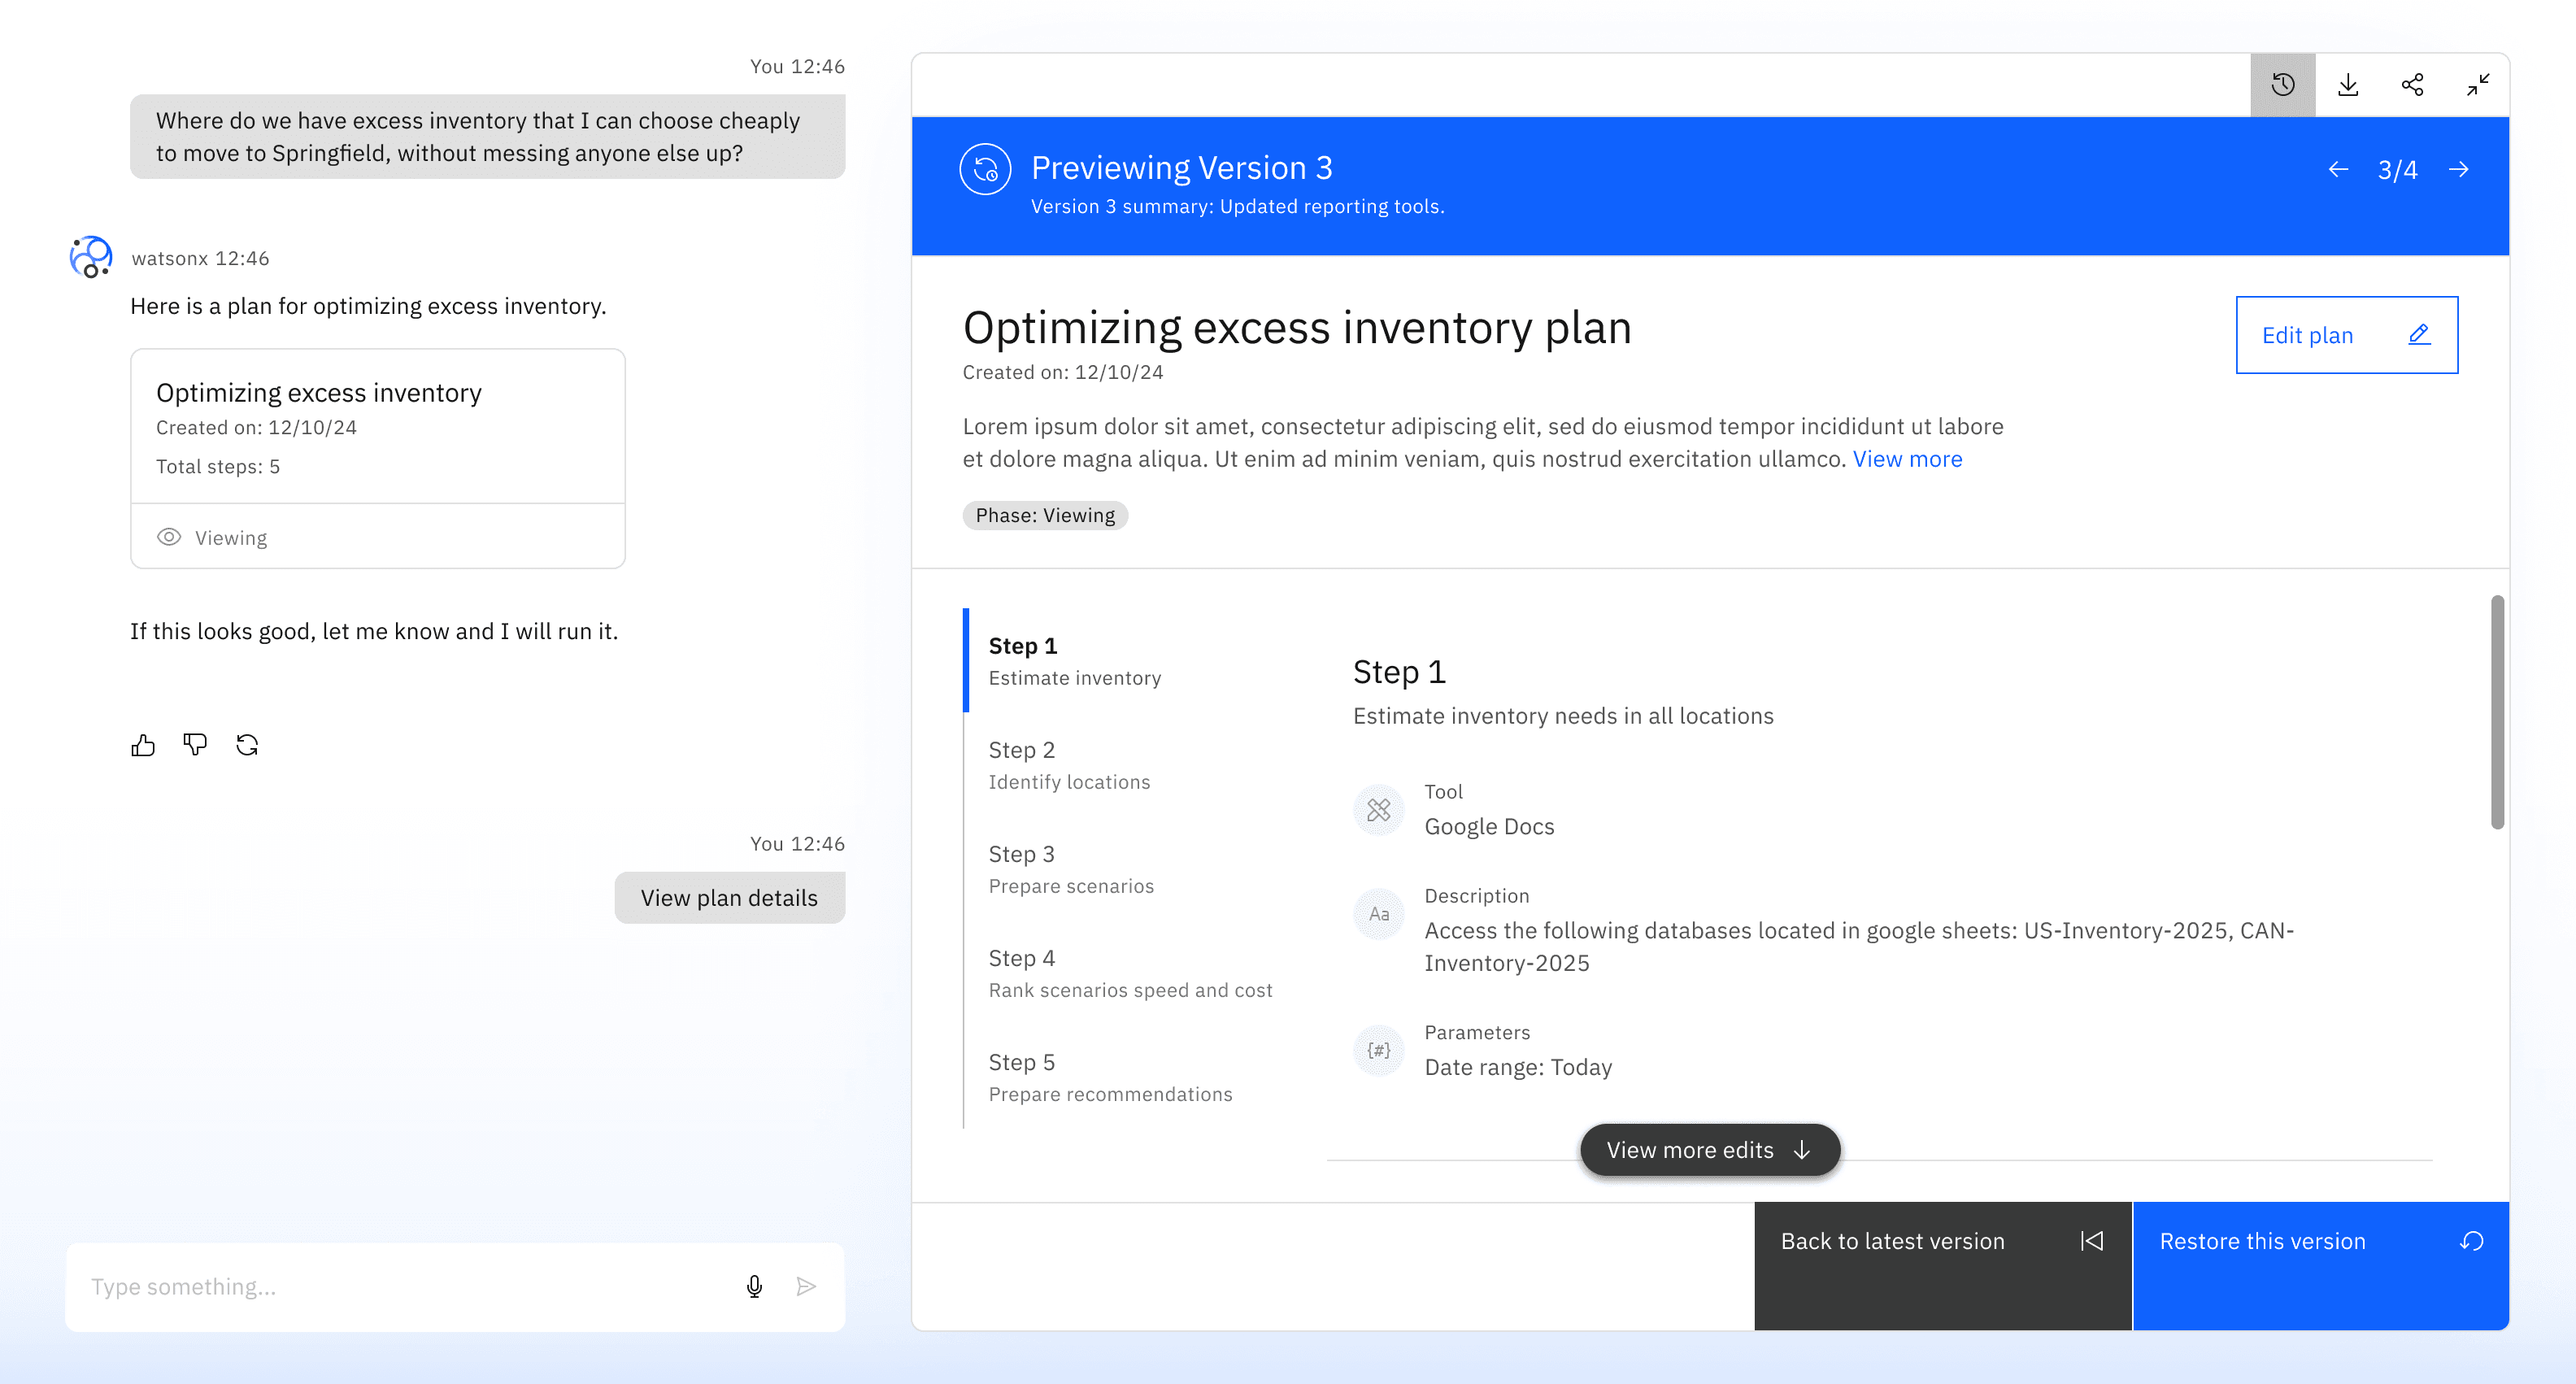2576x1384 pixels.
Task: Regenerate the watsonx response
Action: pyautogui.click(x=247, y=745)
